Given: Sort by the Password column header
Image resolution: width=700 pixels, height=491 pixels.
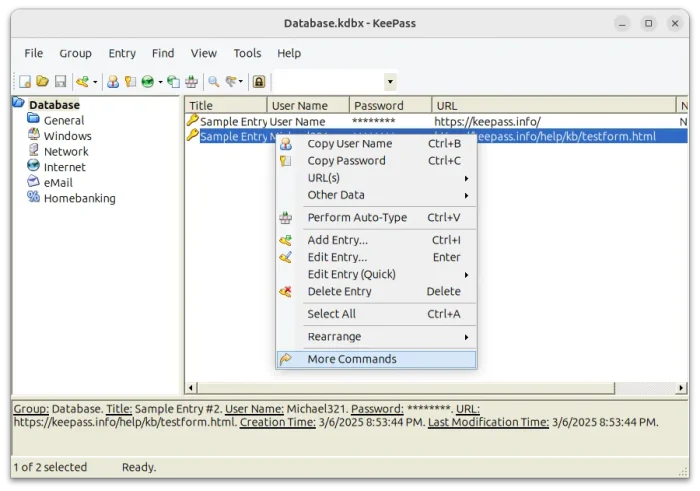Looking at the screenshot, I should point(391,106).
